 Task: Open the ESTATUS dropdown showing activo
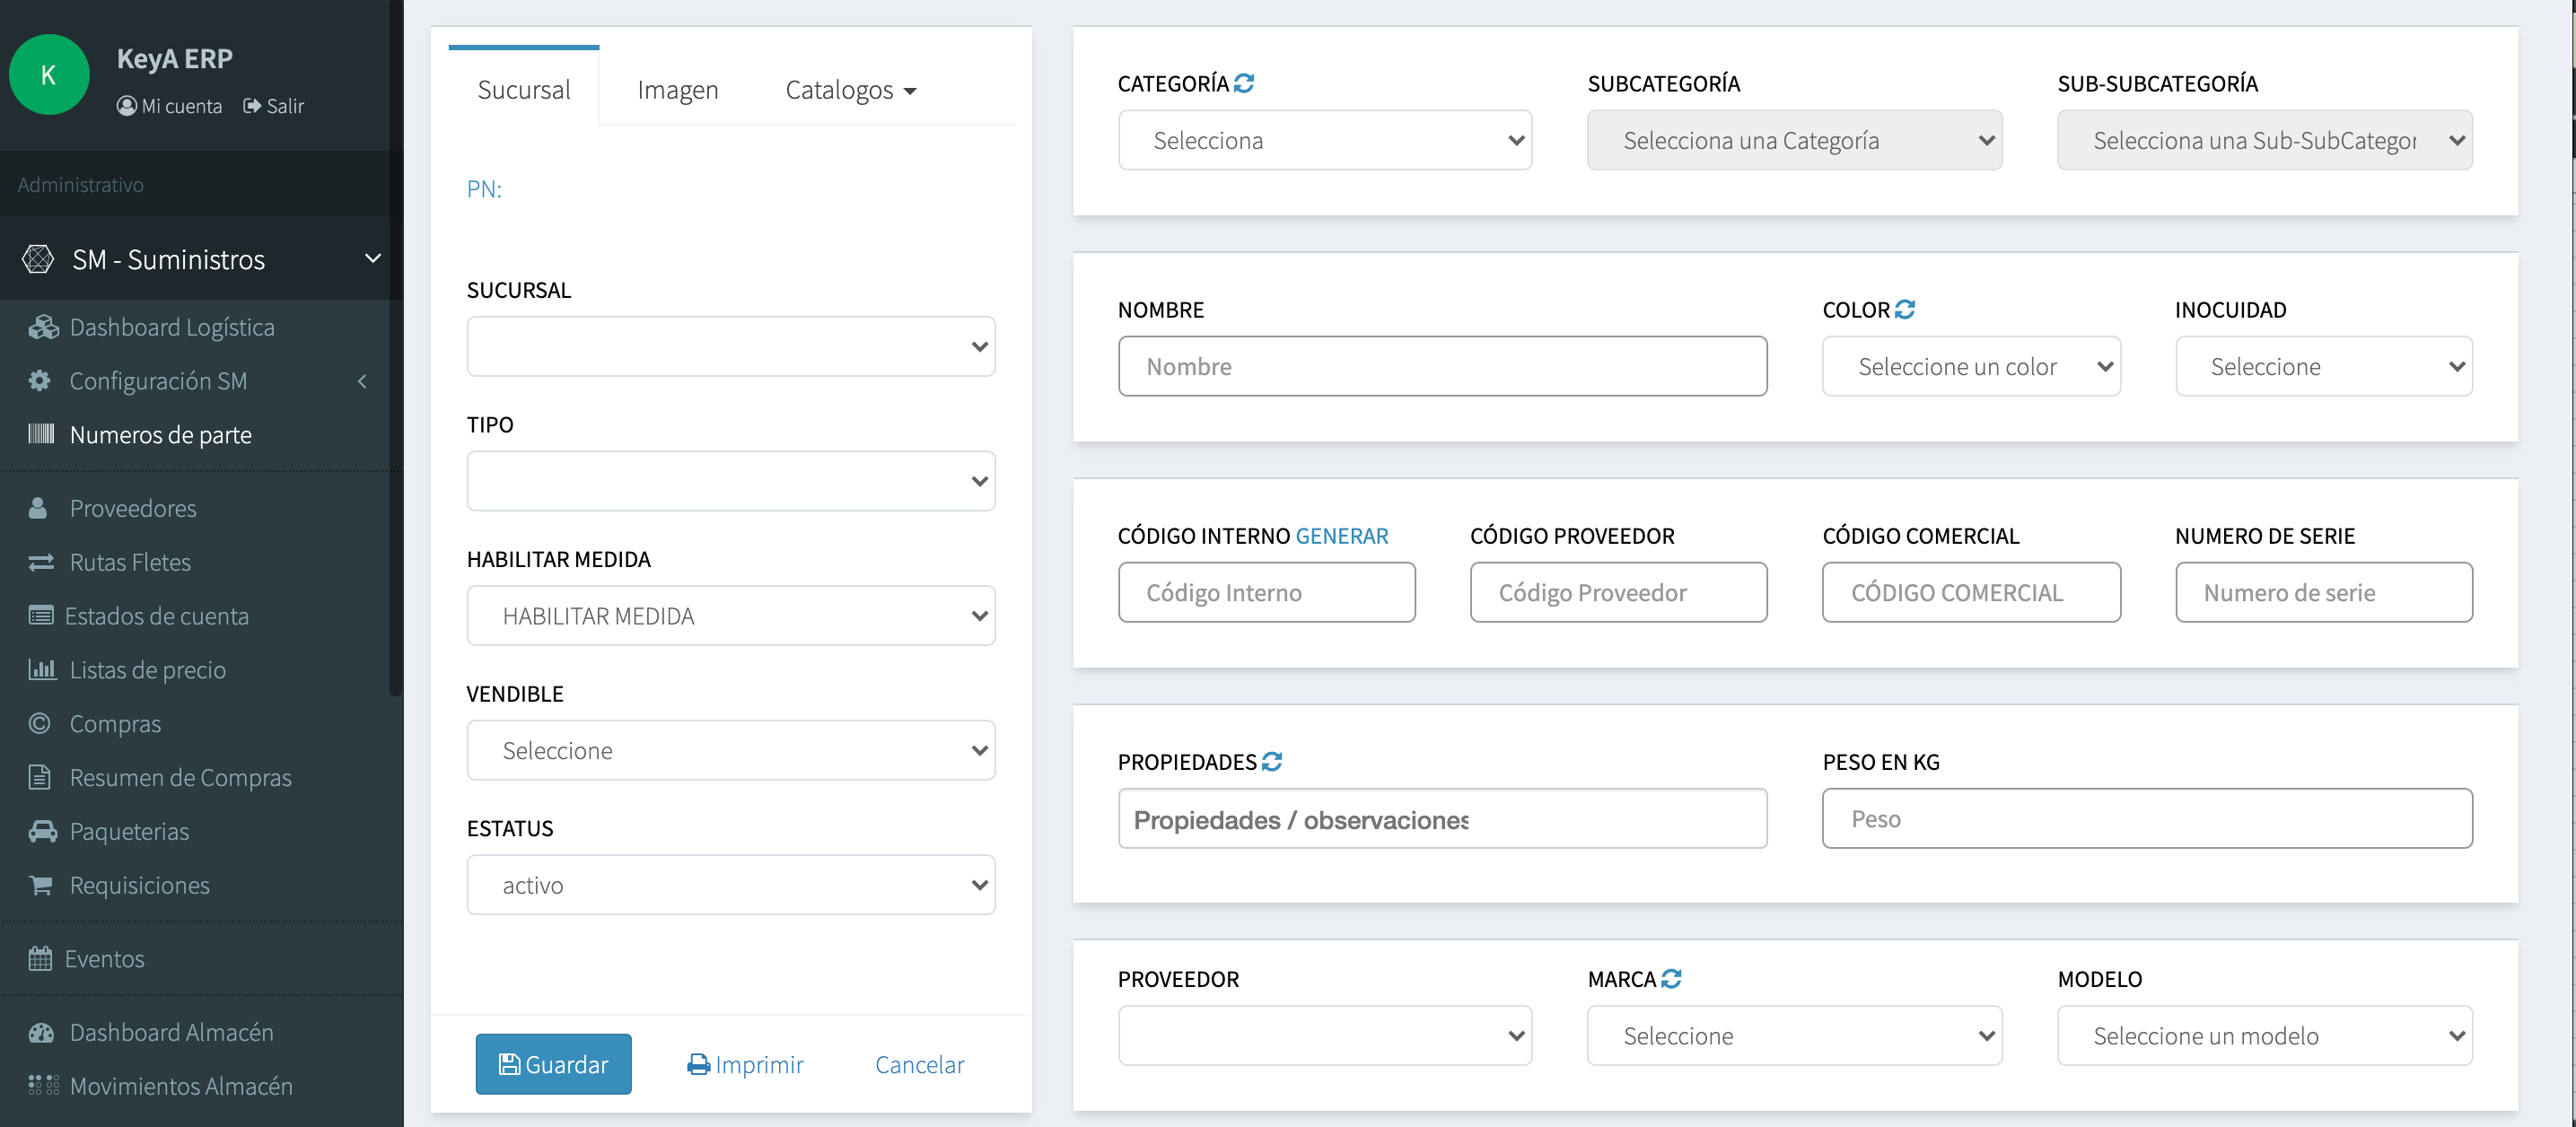click(730, 885)
